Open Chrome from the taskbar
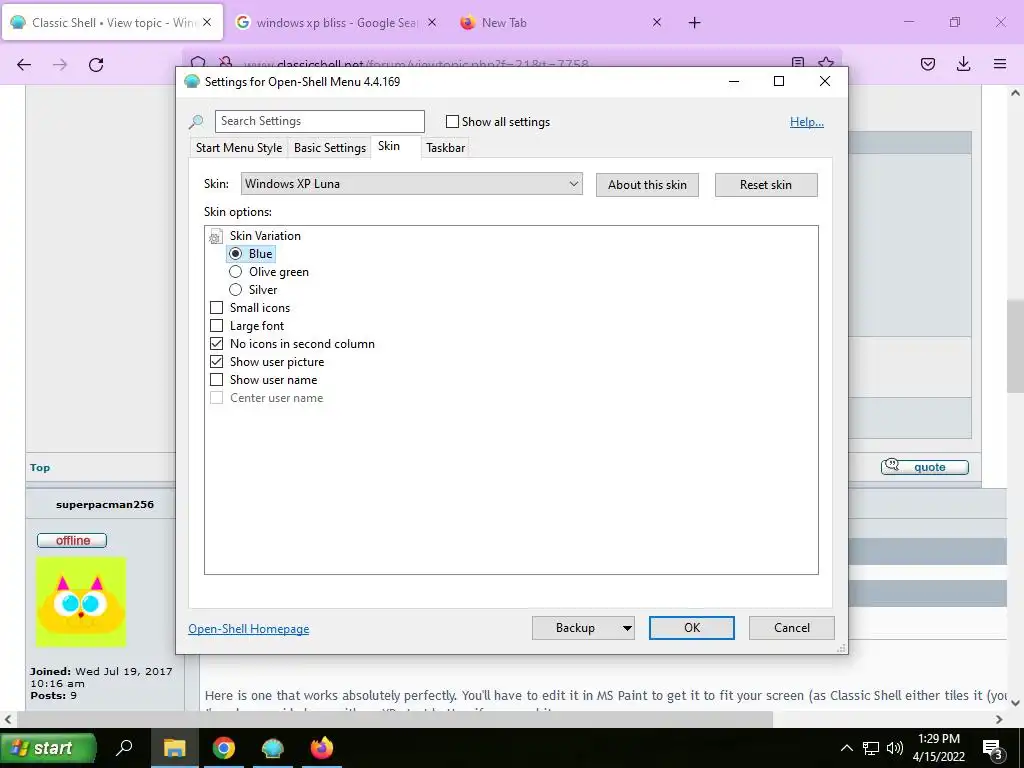The width and height of the screenshot is (1024, 768). pyautogui.click(x=223, y=748)
